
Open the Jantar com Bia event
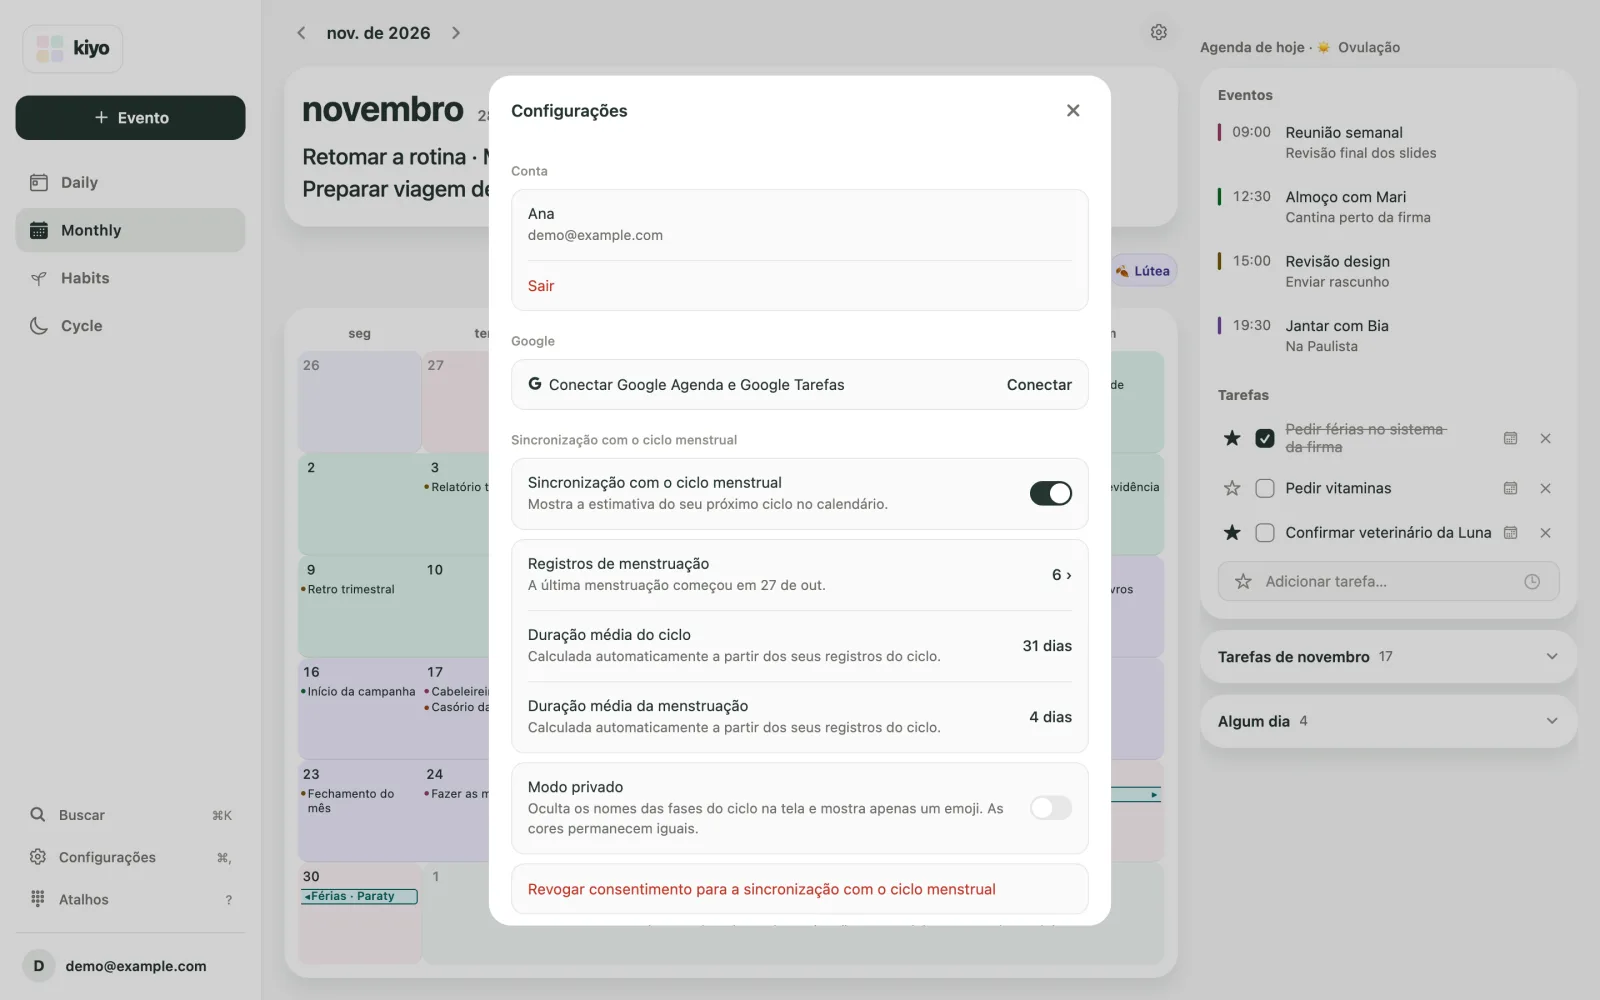(x=1388, y=336)
